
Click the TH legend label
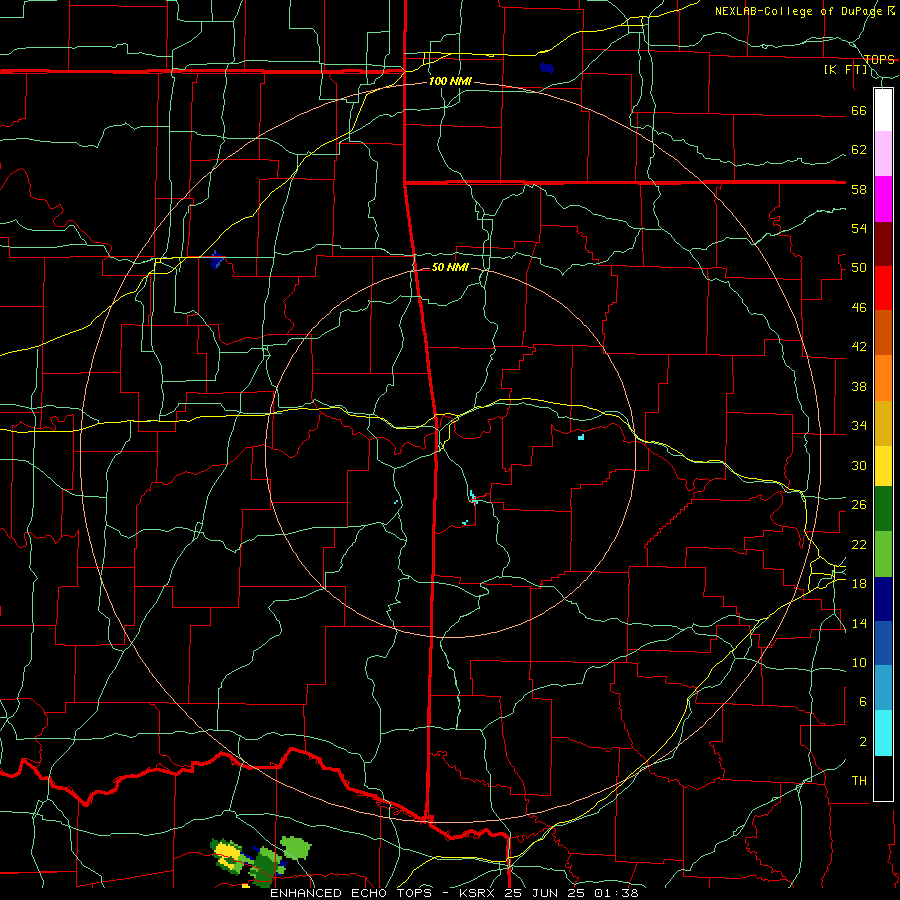point(859,781)
